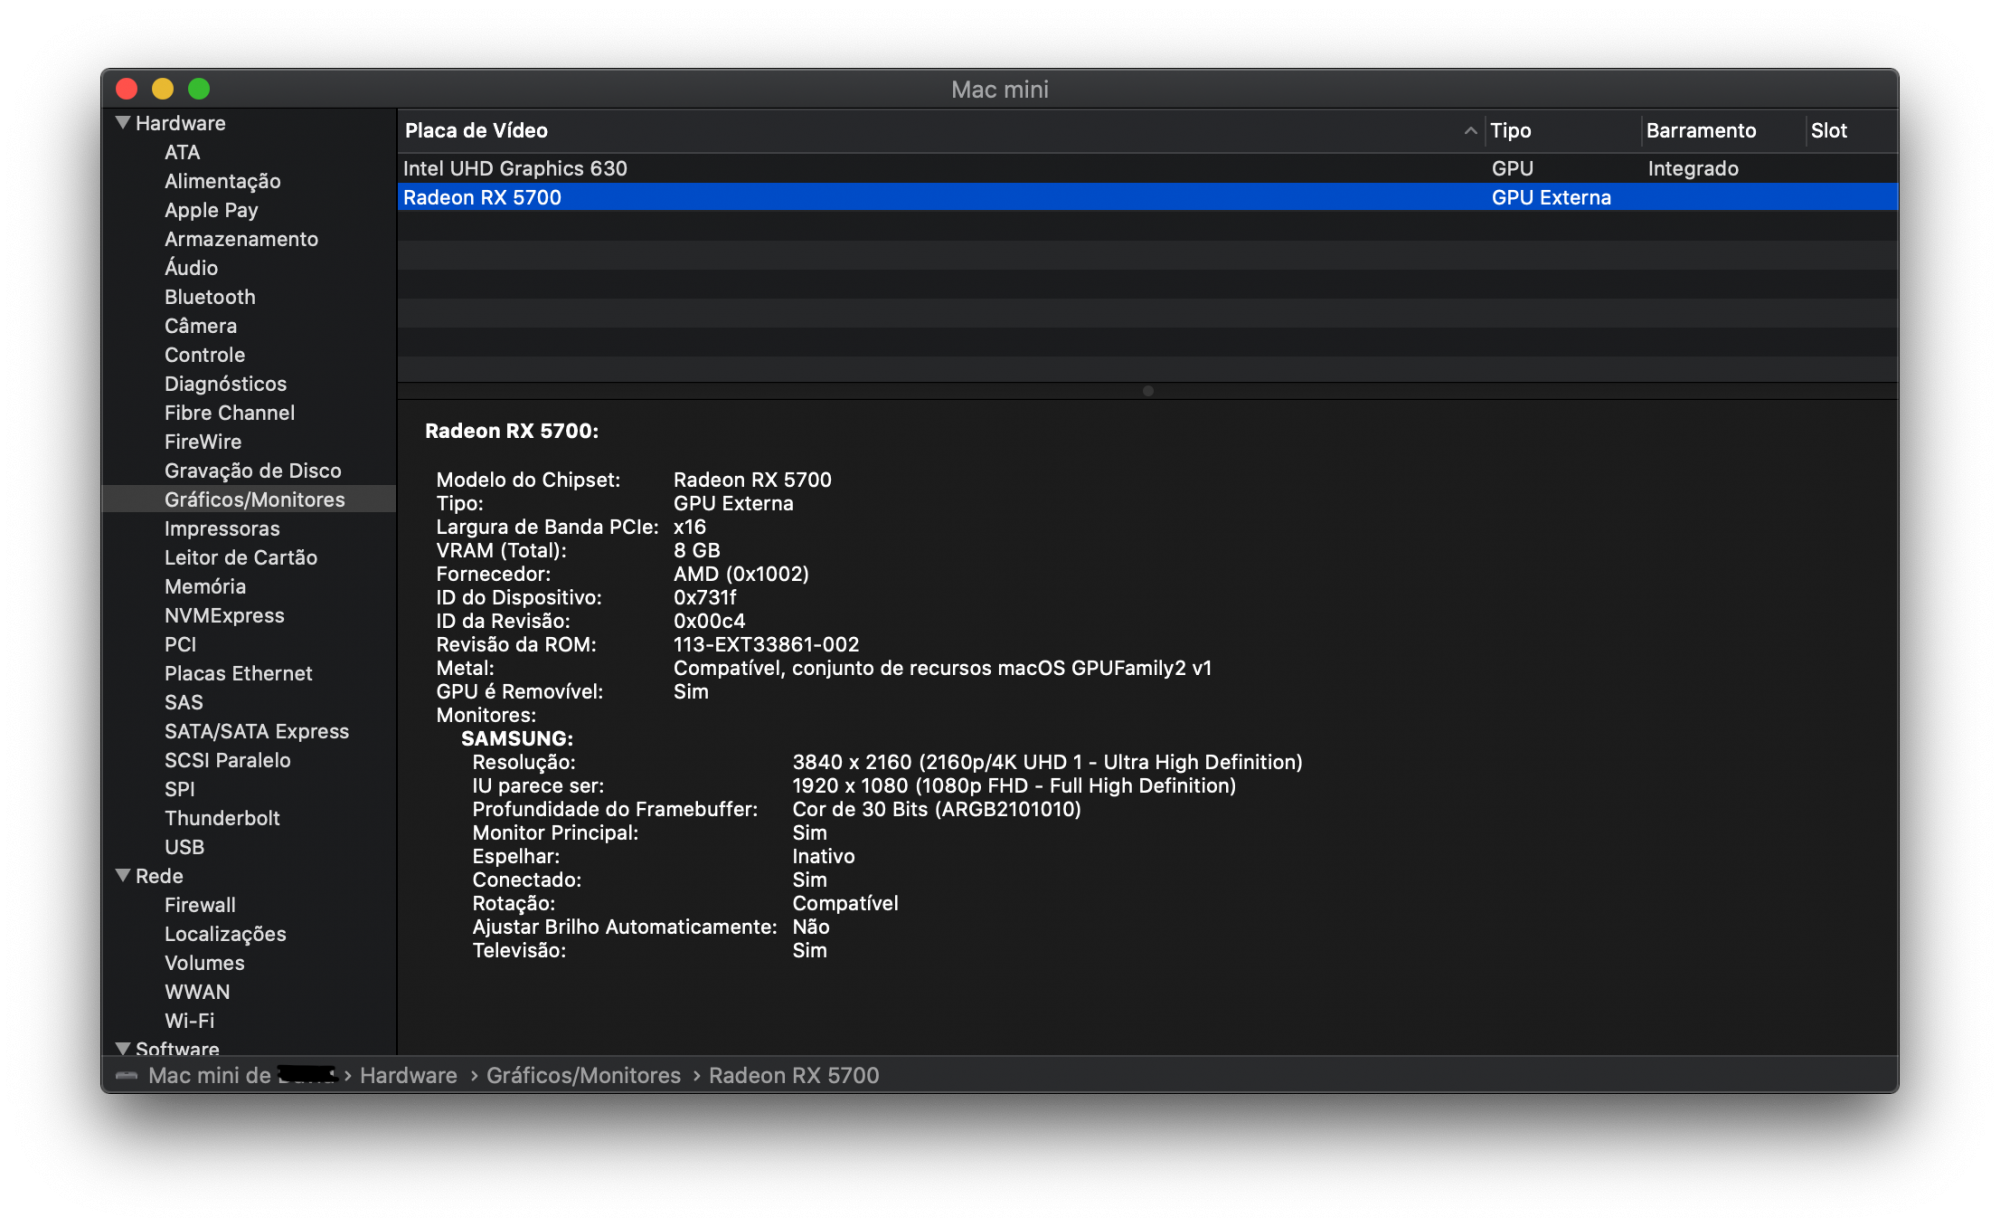Open Thunderbolt in the sidebar
This screenshot has width=2000, height=1227.
tap(222, 818)
